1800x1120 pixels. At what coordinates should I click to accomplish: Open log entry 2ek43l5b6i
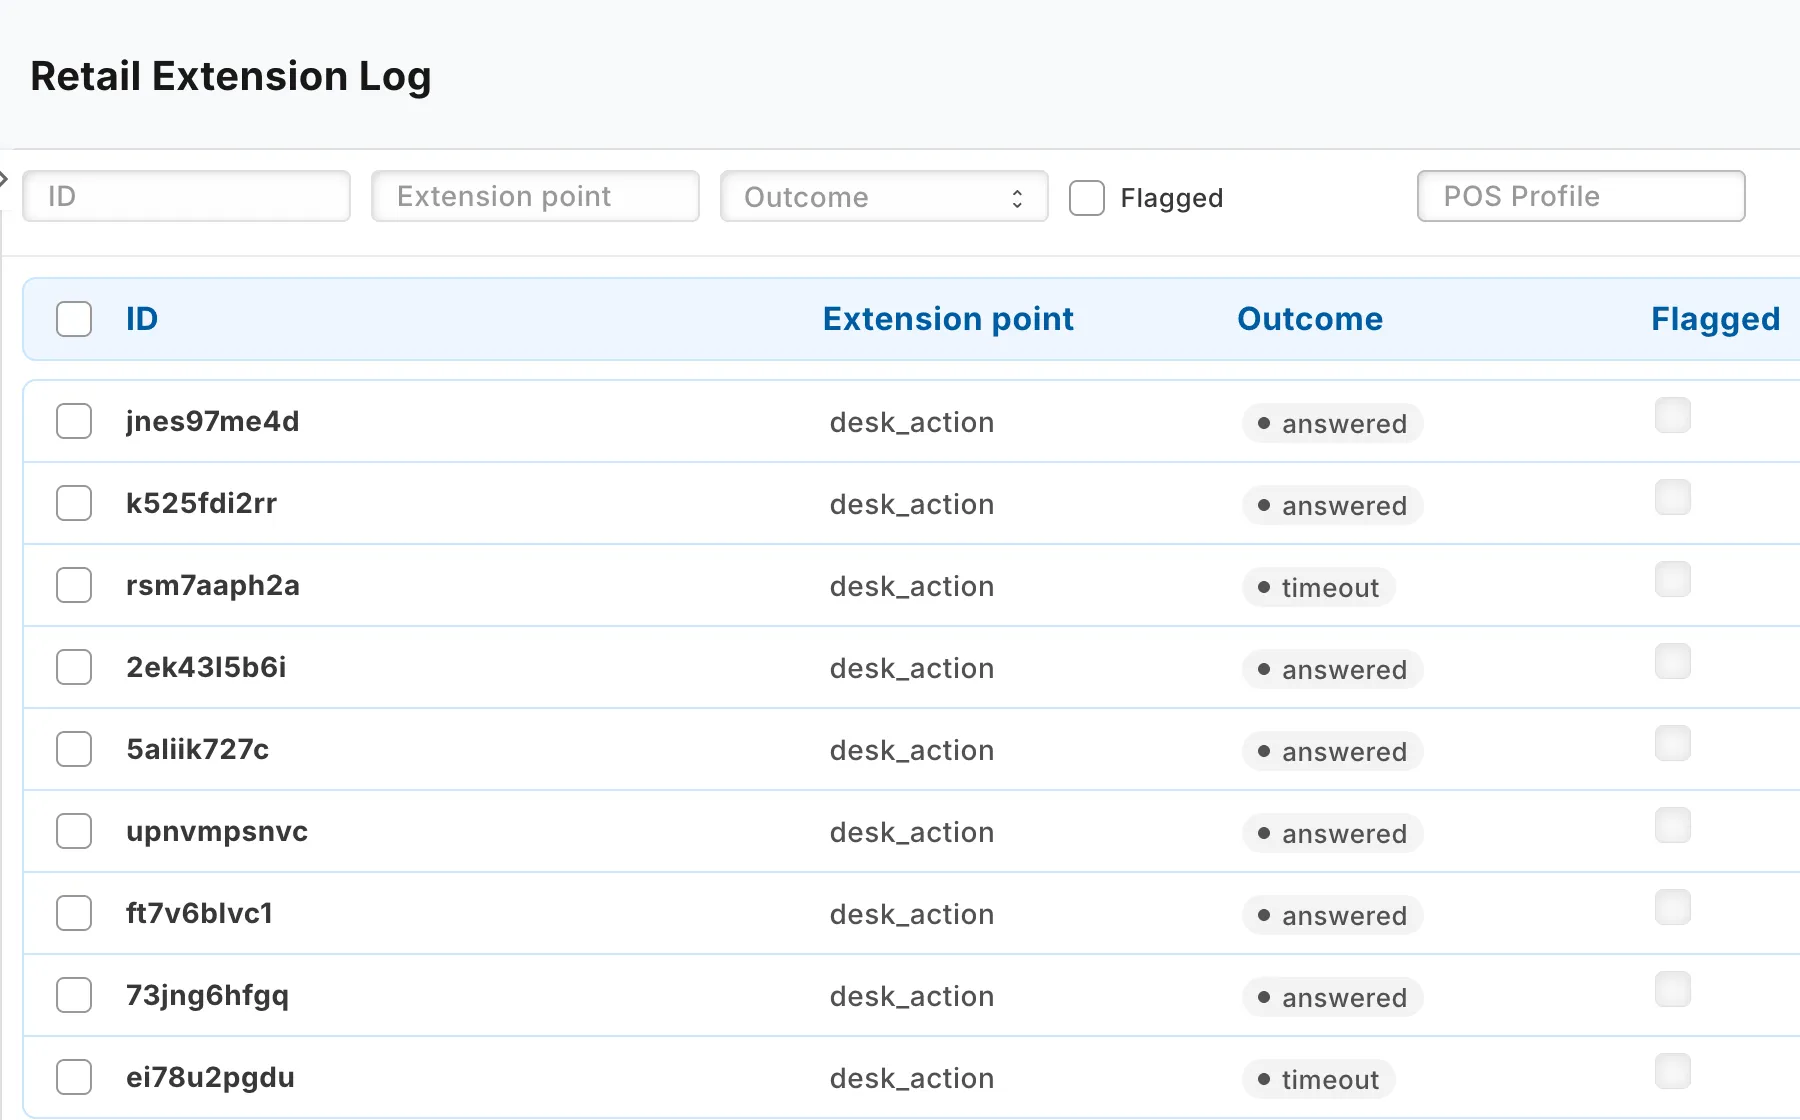pyautogui.click(x=206, y=667)
